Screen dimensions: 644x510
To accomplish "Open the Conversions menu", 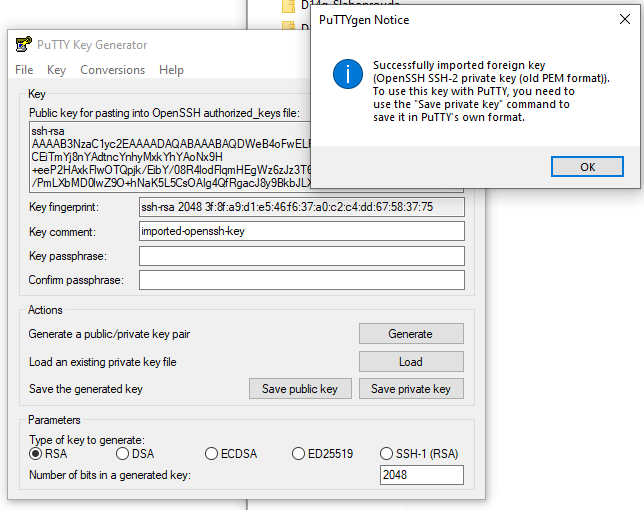I will point(112,70).
